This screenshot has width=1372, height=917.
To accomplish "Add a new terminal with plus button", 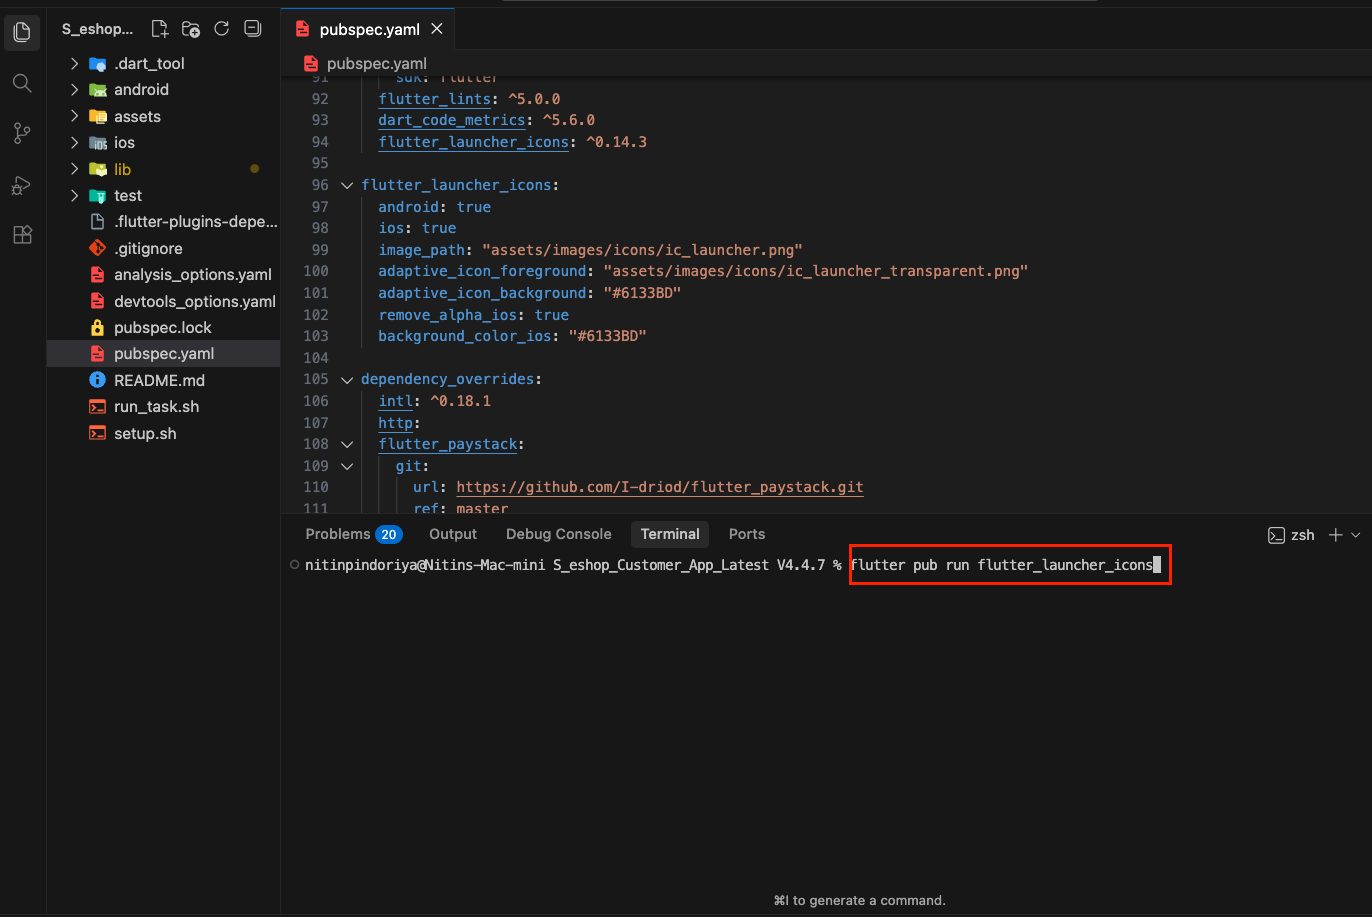I will (x=1335, y=535).
